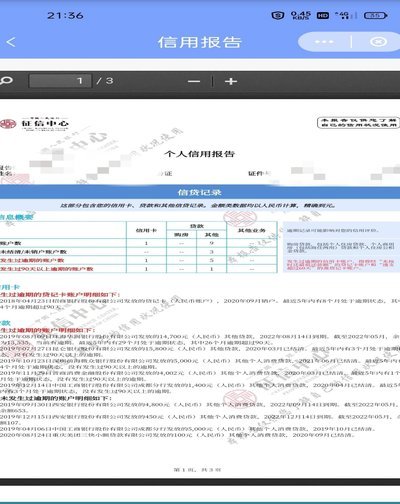The height and width of the screenshot is (504, 400).
Task: Zoom out with the minus button
Action: (x=194, y=81)
